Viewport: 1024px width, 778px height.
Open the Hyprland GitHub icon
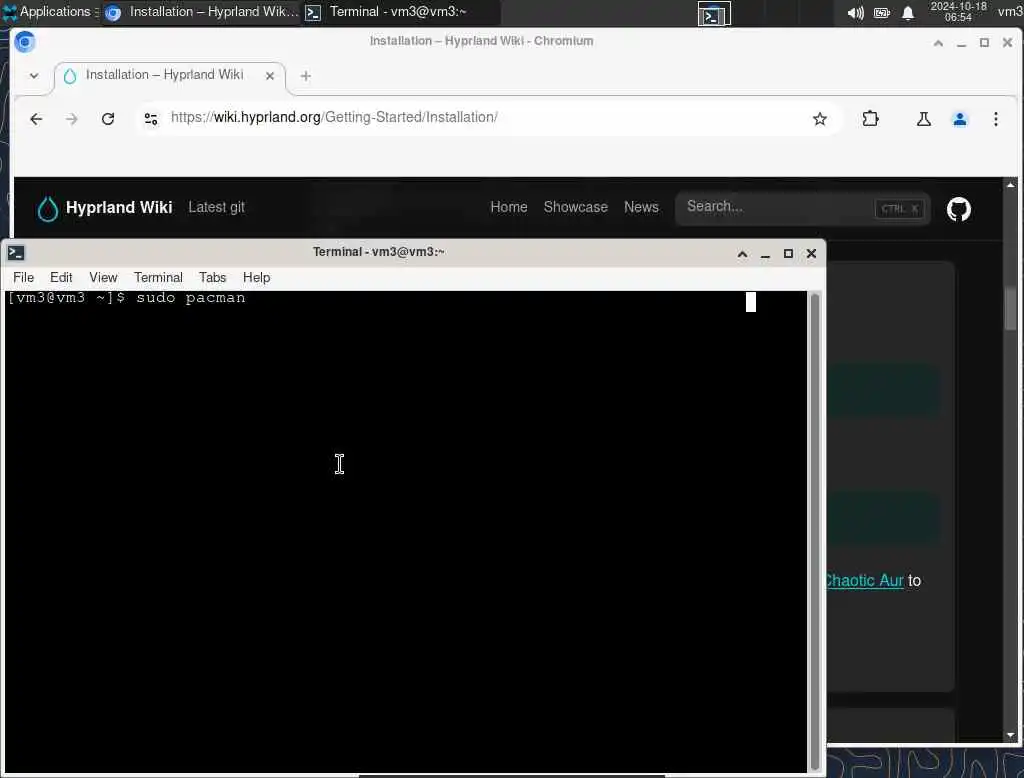pyautogui.click(x=959, y=209)
